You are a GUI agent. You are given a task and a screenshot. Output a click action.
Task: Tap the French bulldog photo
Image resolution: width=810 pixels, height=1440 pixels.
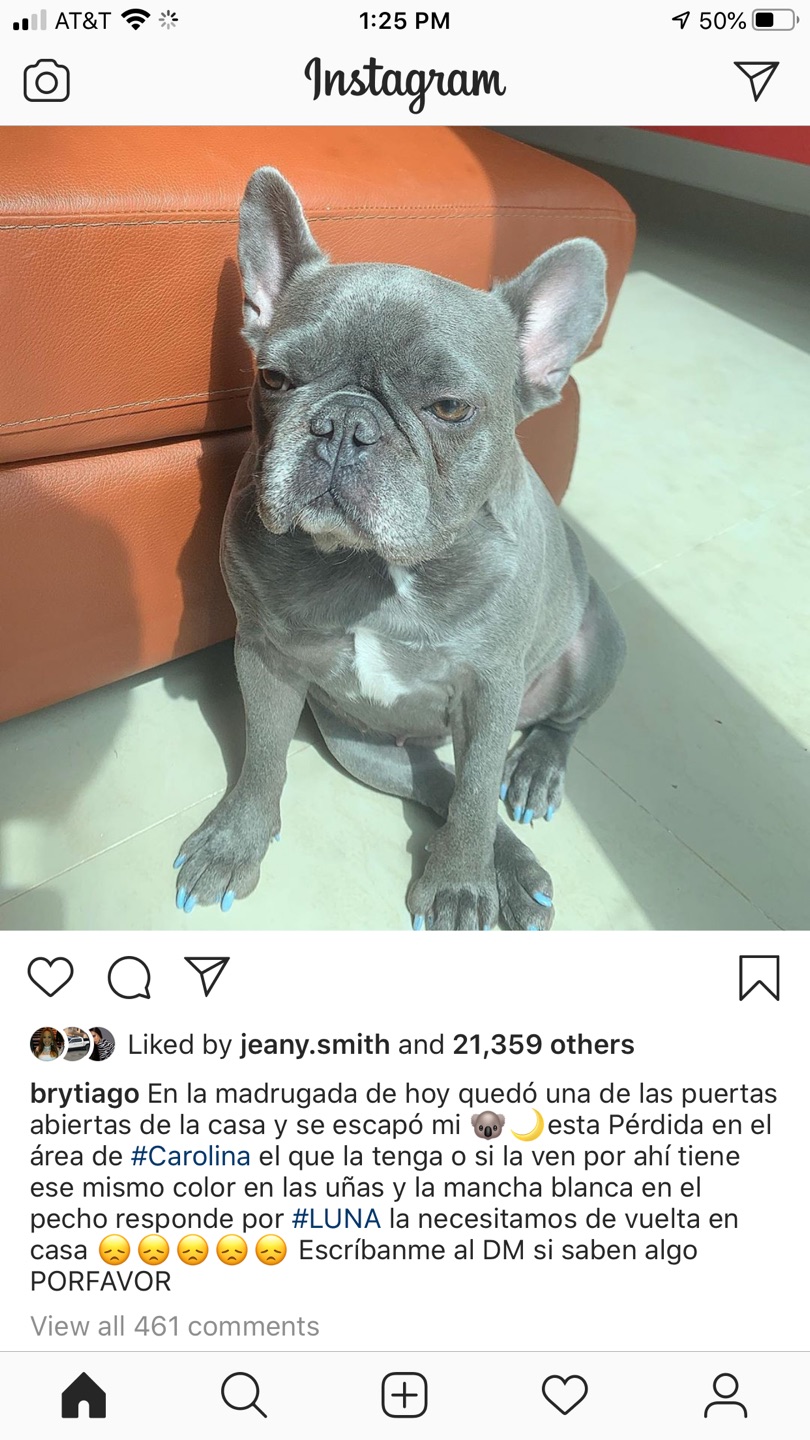405,528
